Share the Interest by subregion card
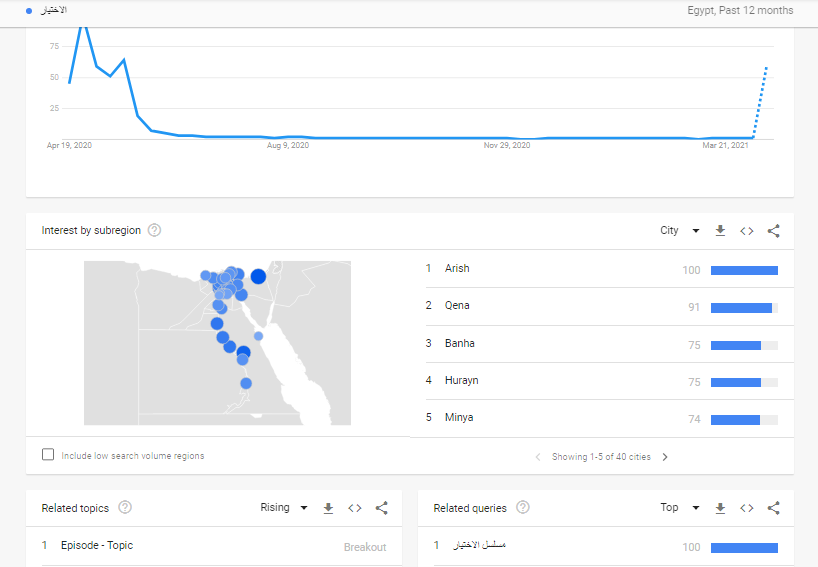The image size is (818, 567). click(x=773, y=231)
